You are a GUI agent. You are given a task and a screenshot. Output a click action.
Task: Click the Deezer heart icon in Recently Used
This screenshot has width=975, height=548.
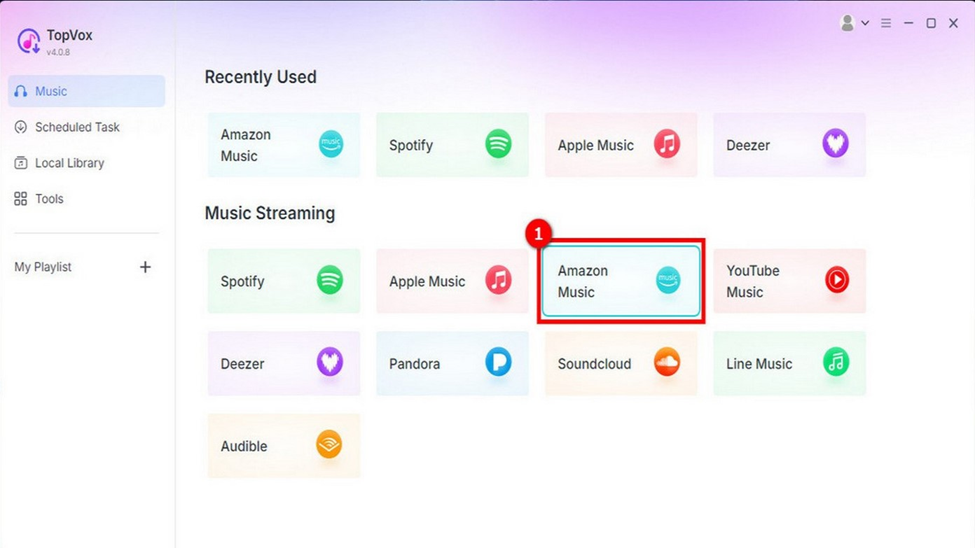click(x=835, y=145)
